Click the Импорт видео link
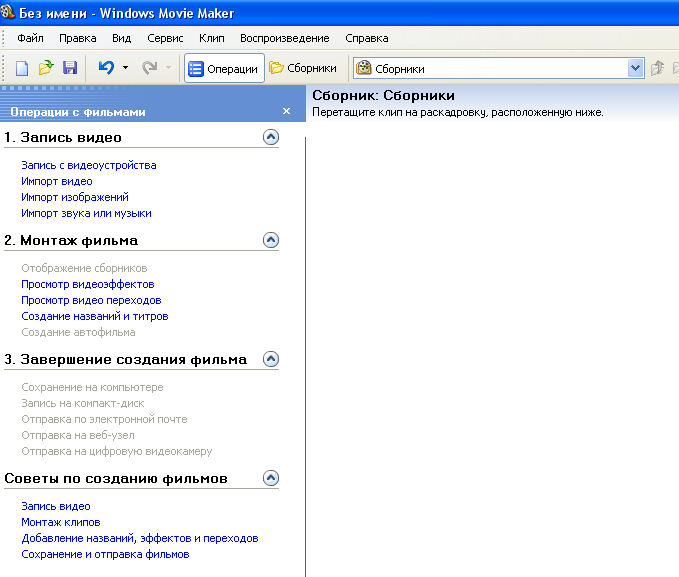The width and height of the screenshot is (679, 577). pyautogui.click(x=57, y=181)
